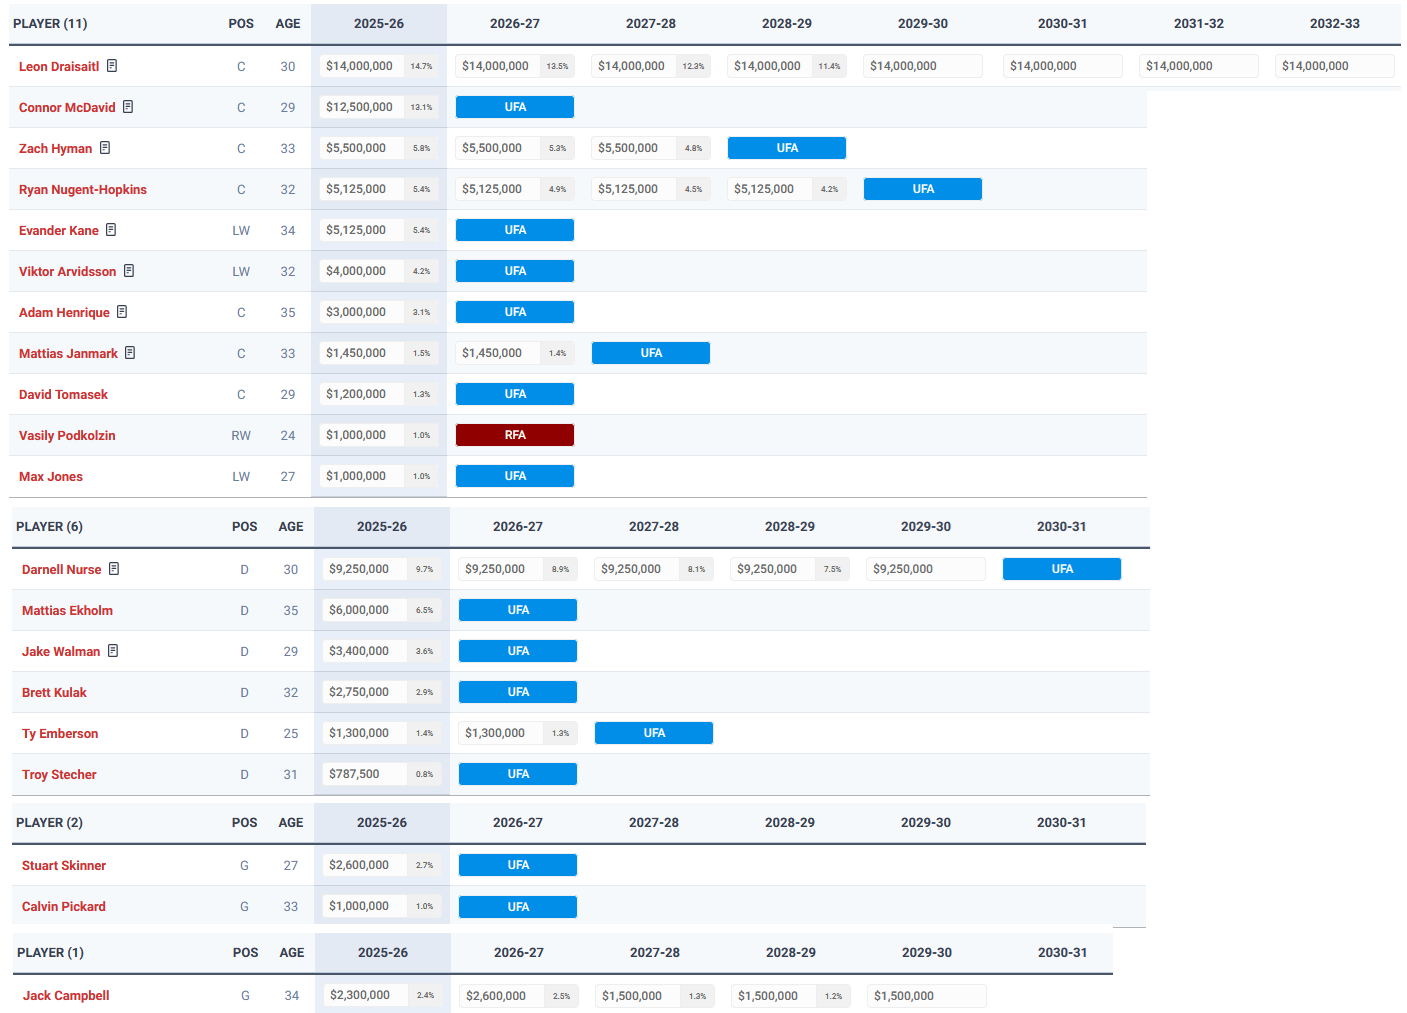
Task: Open Leon Draisaitl's player page
Action: click(59, 67)
